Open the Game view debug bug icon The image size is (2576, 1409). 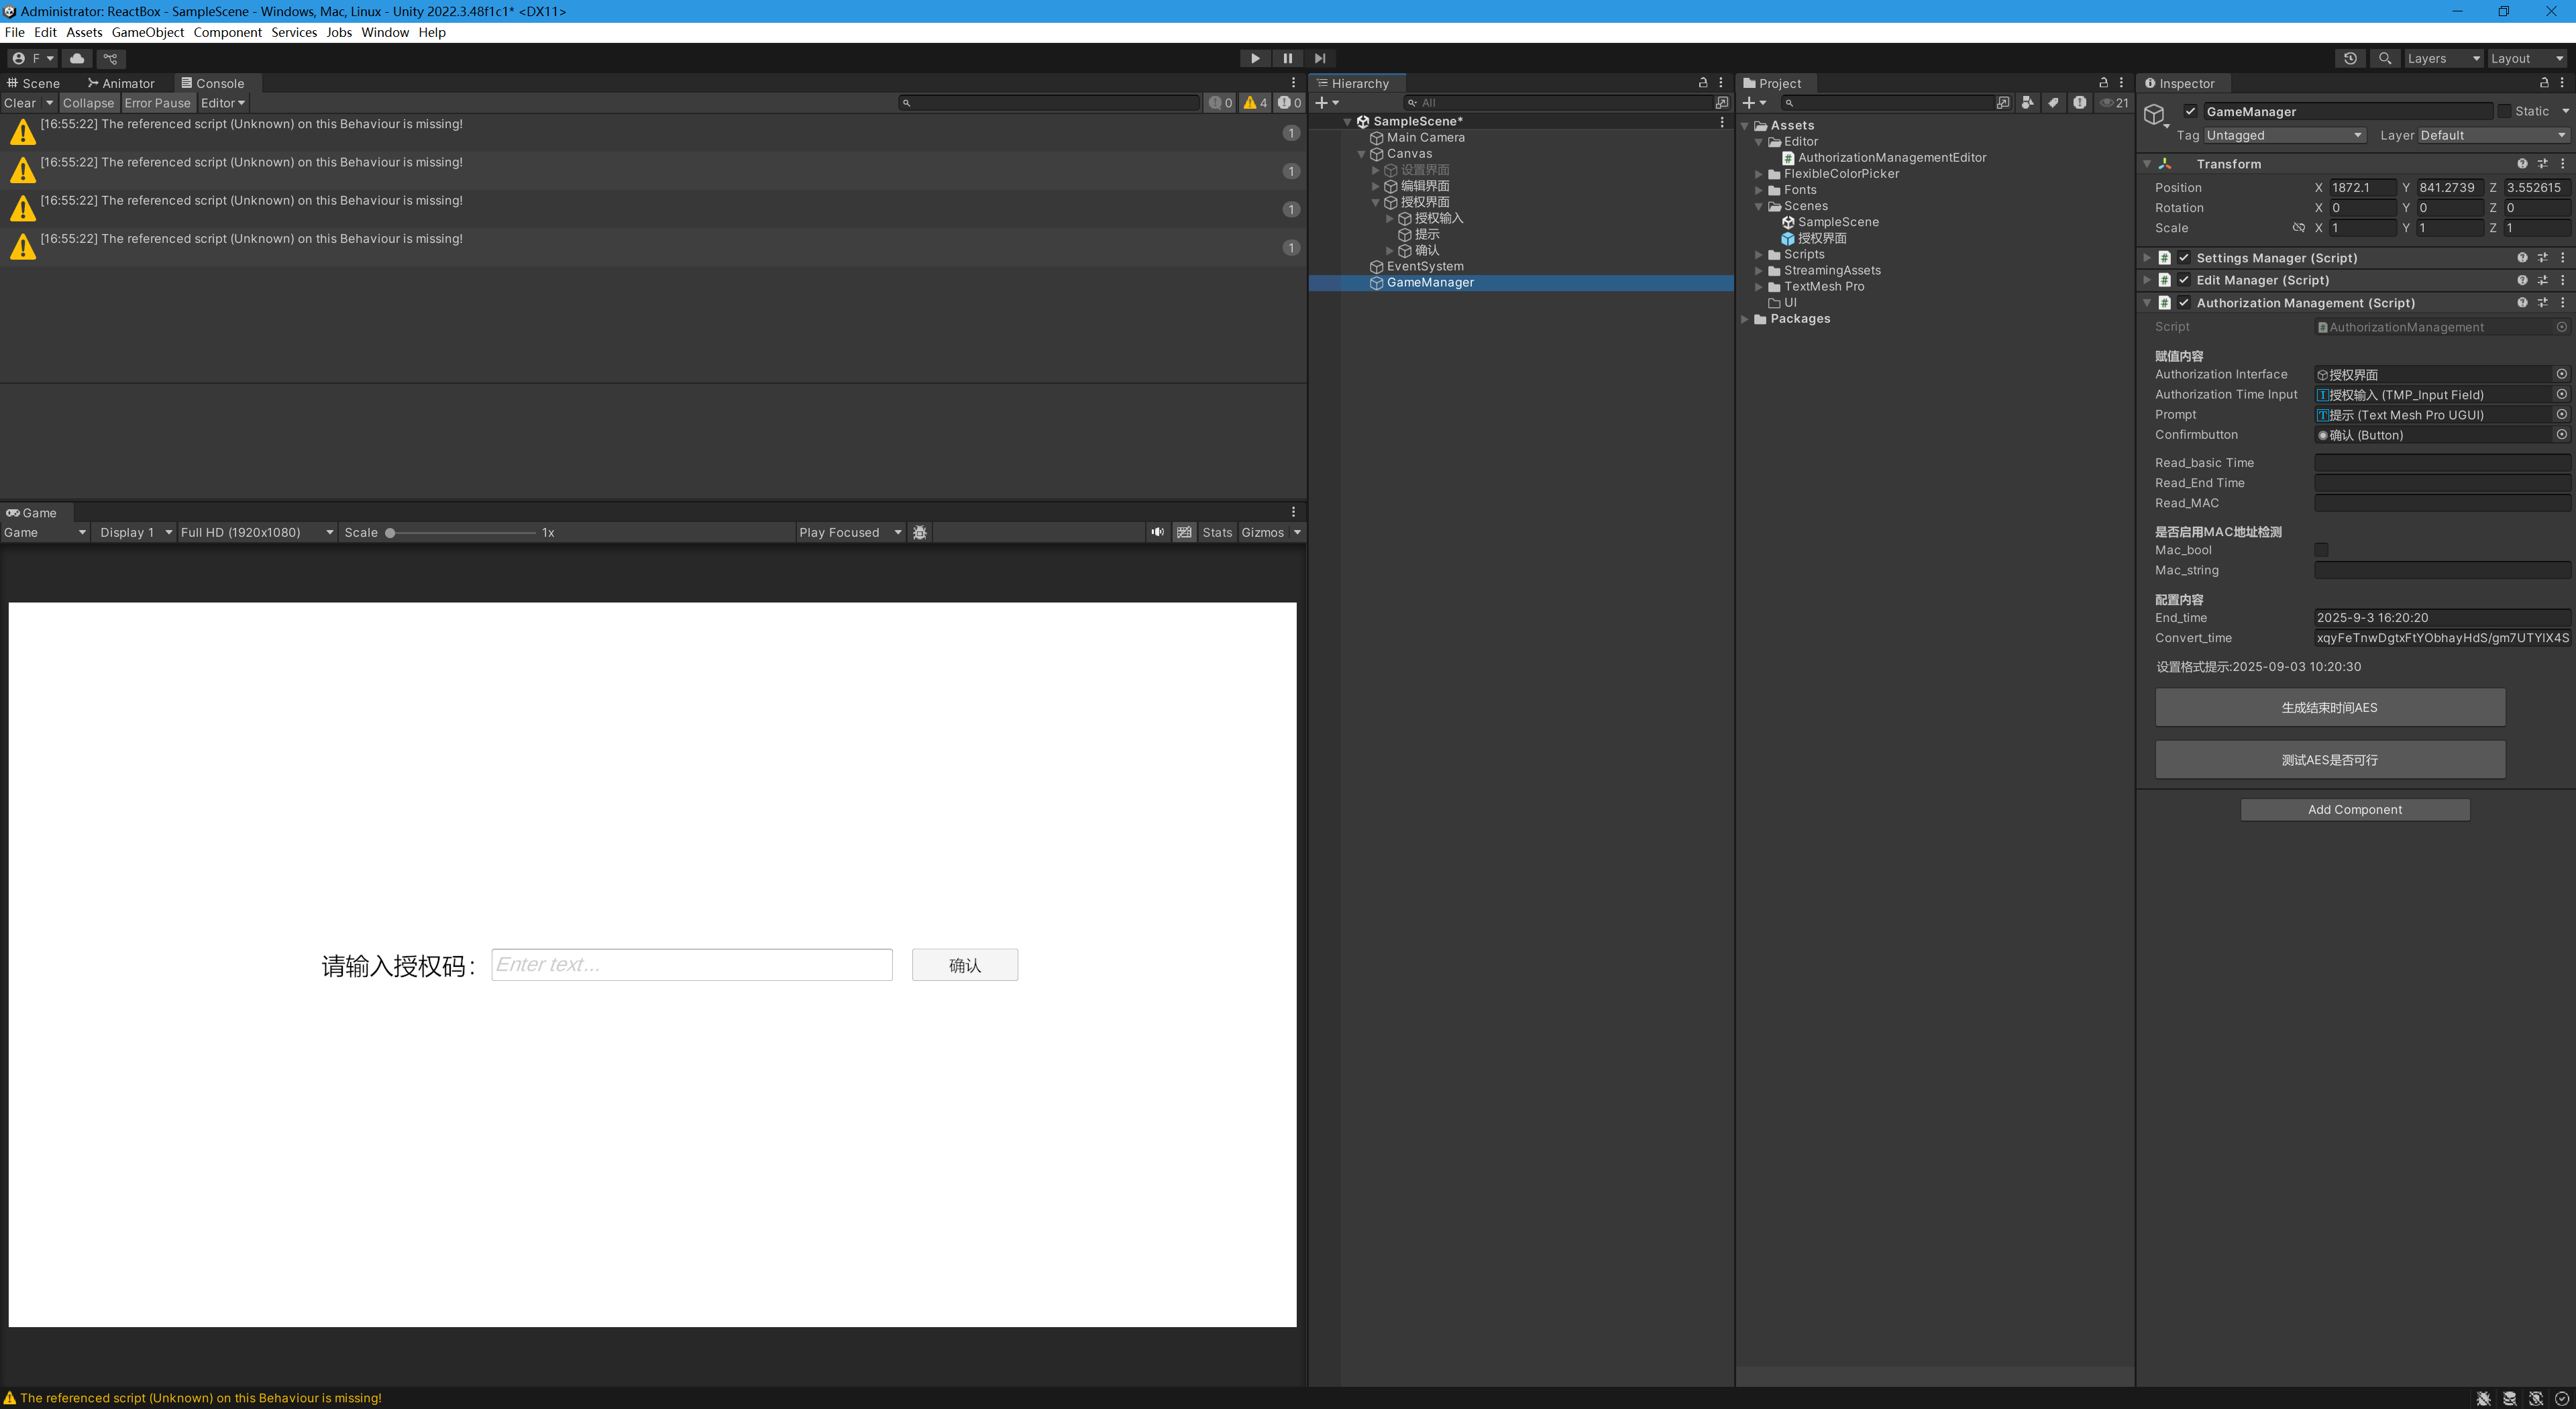[x=920, y=532]
